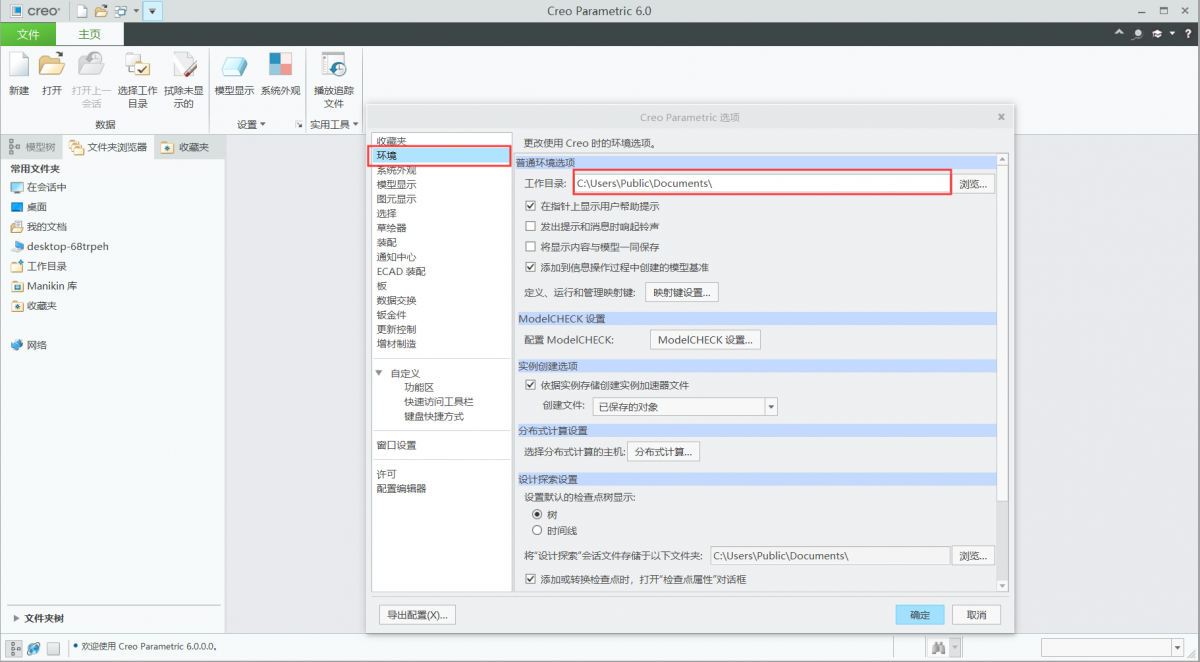The width and height of the screenshot is (1200, 662).
Task: Select 草绘器 in options list
Action: coord(391,228)
